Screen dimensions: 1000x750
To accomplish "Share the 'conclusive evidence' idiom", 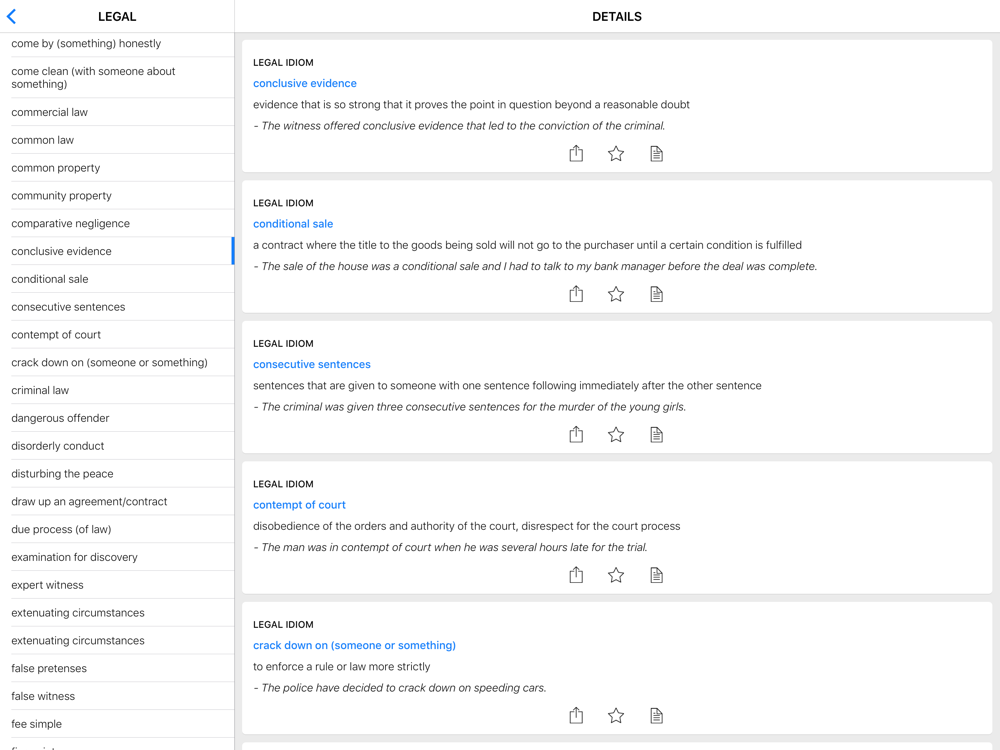I will point(576,153).
